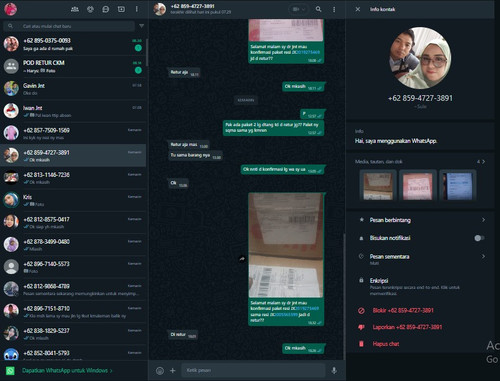Open third media thumbnail with blue screen
This screenshot has width=500, height=381.
(x=457, y=185)
